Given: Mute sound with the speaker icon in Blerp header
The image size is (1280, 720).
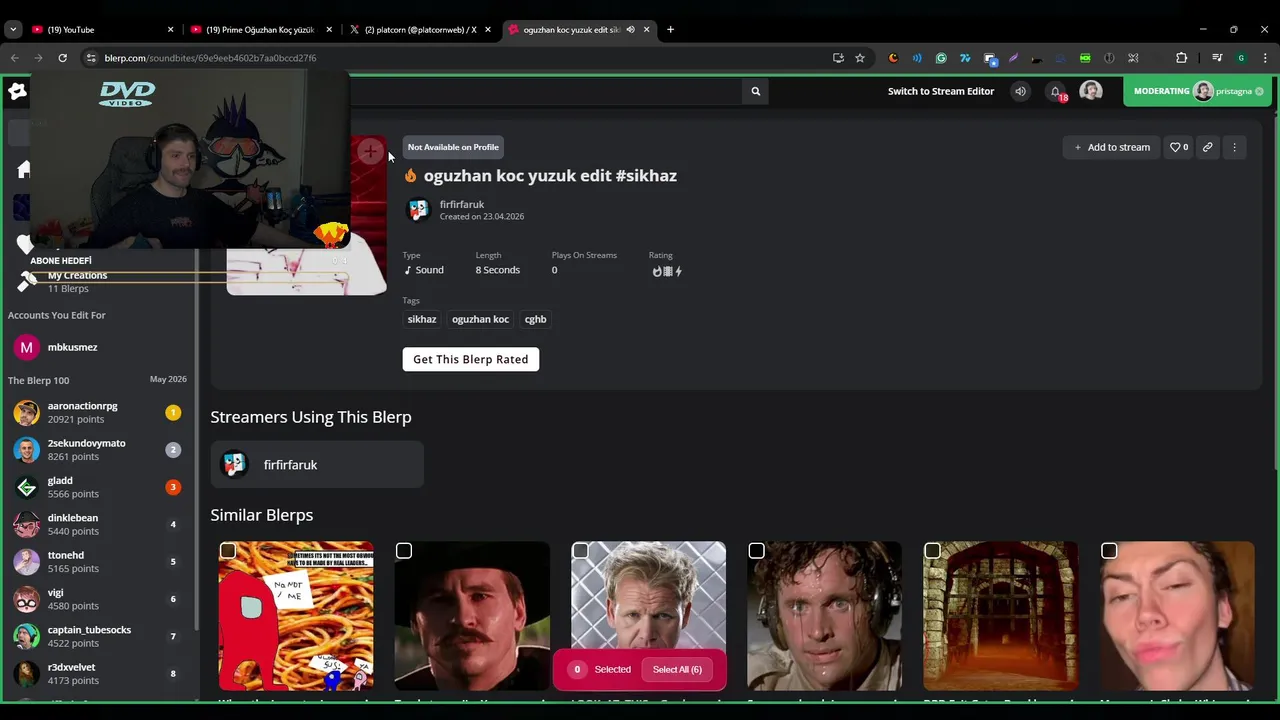Looking at the screenshot, I should click(1020, 91).
